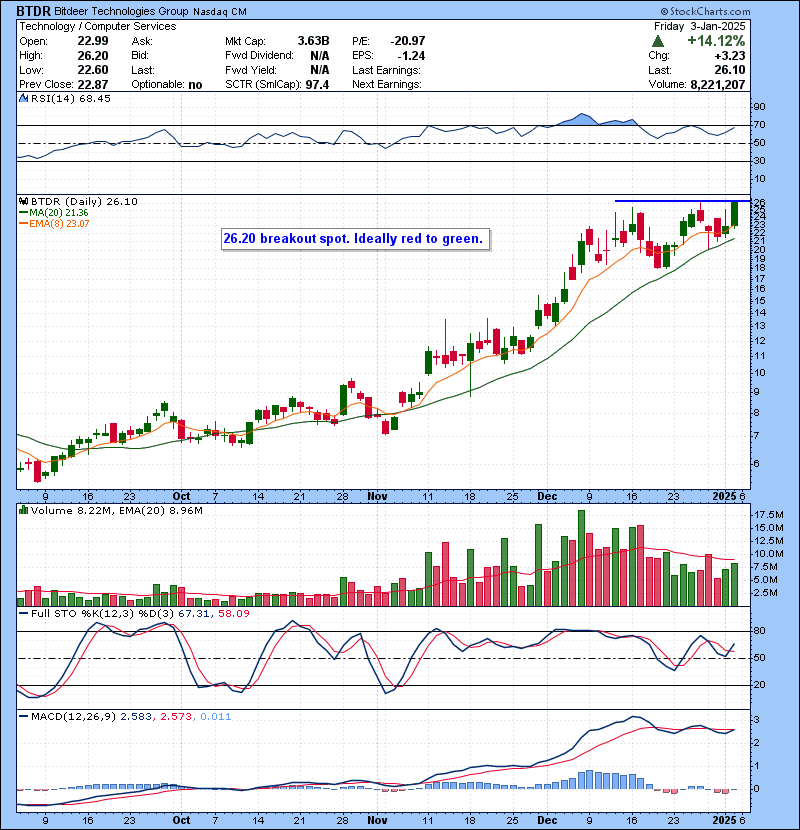Click the blue horizontal resistance line near 26

point(682,201)
